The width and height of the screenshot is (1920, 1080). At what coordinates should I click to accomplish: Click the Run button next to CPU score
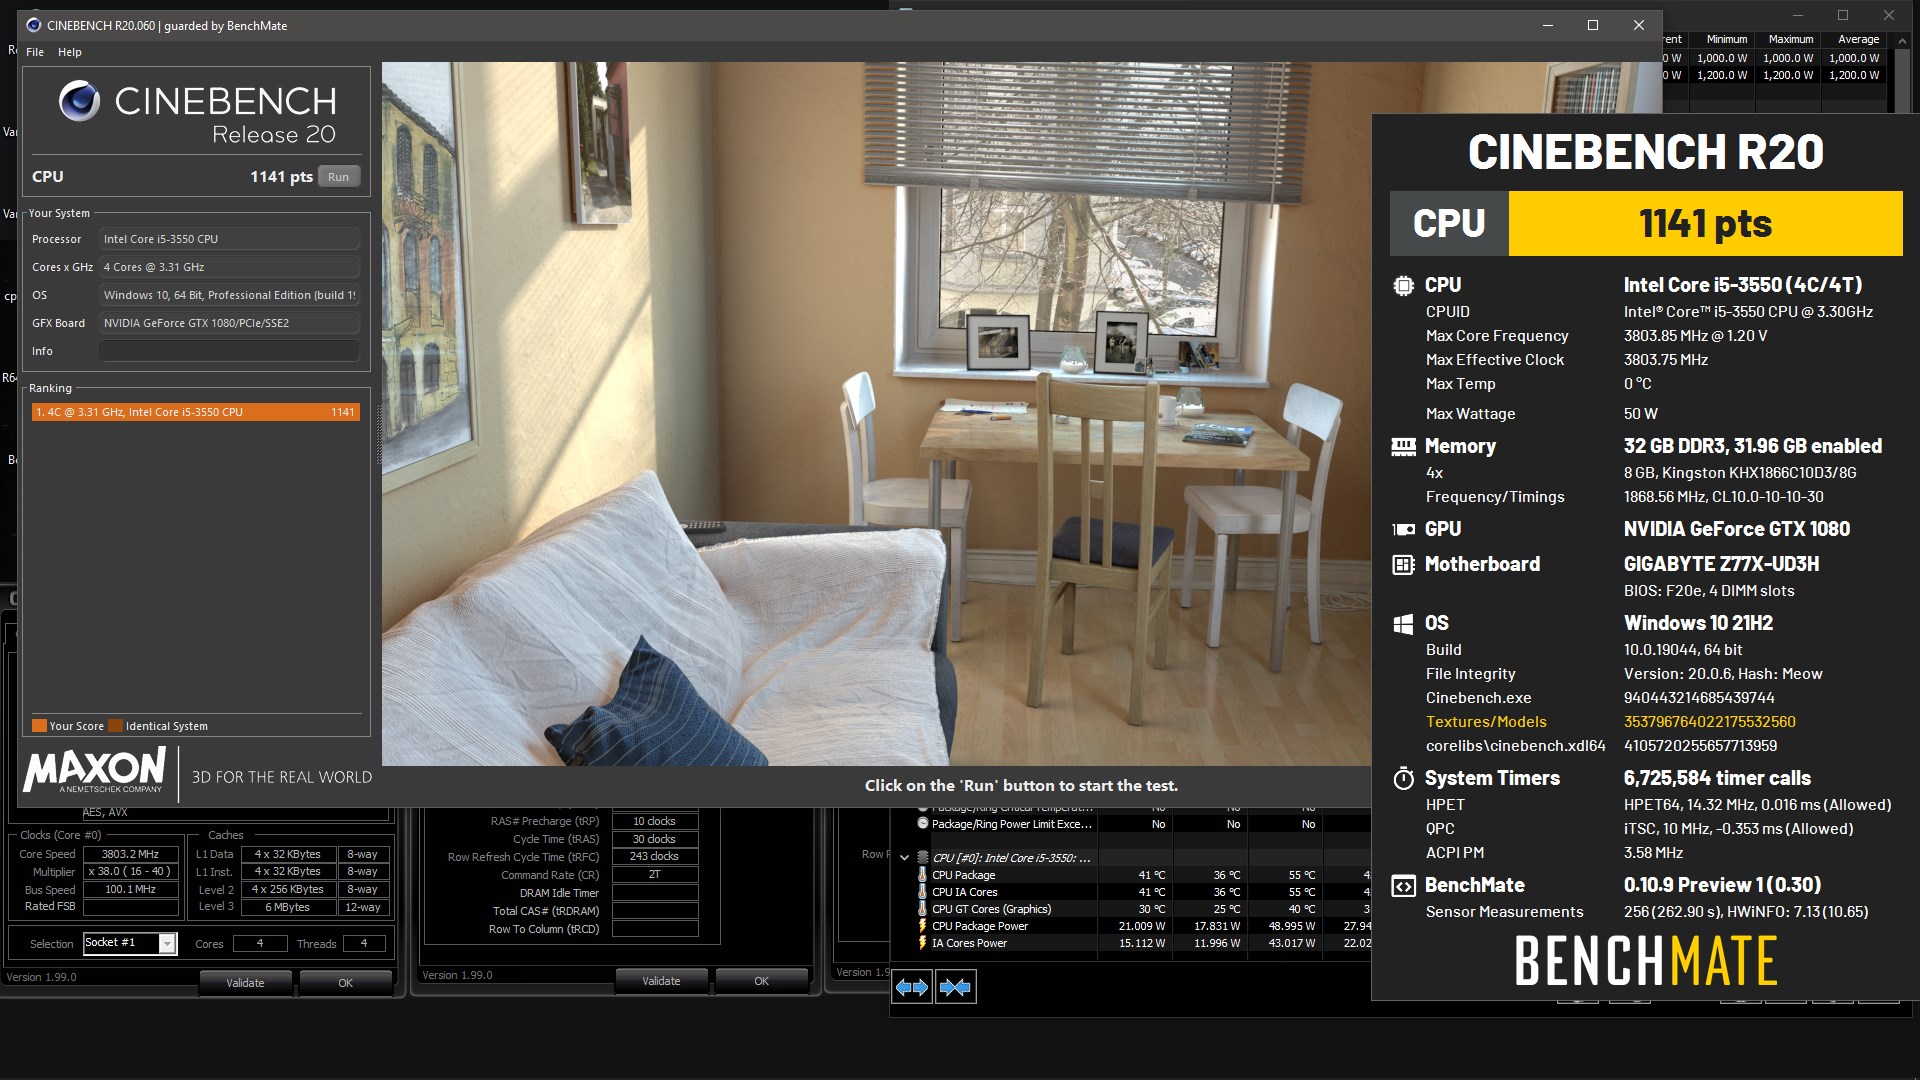pyautogui.click(x=339, y=177)
